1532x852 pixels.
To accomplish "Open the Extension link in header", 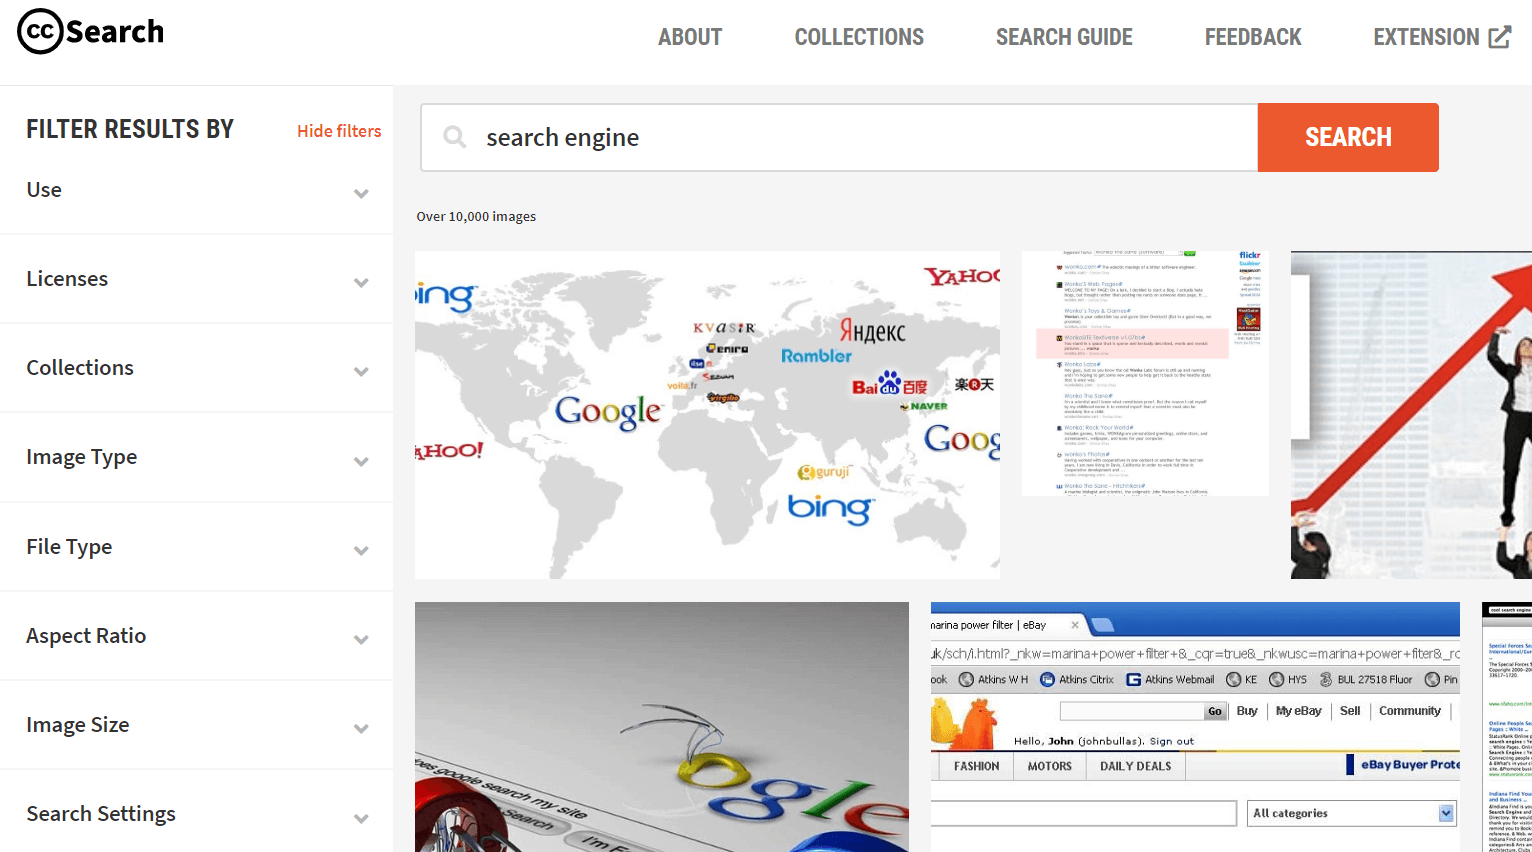I will point(1442,37).
